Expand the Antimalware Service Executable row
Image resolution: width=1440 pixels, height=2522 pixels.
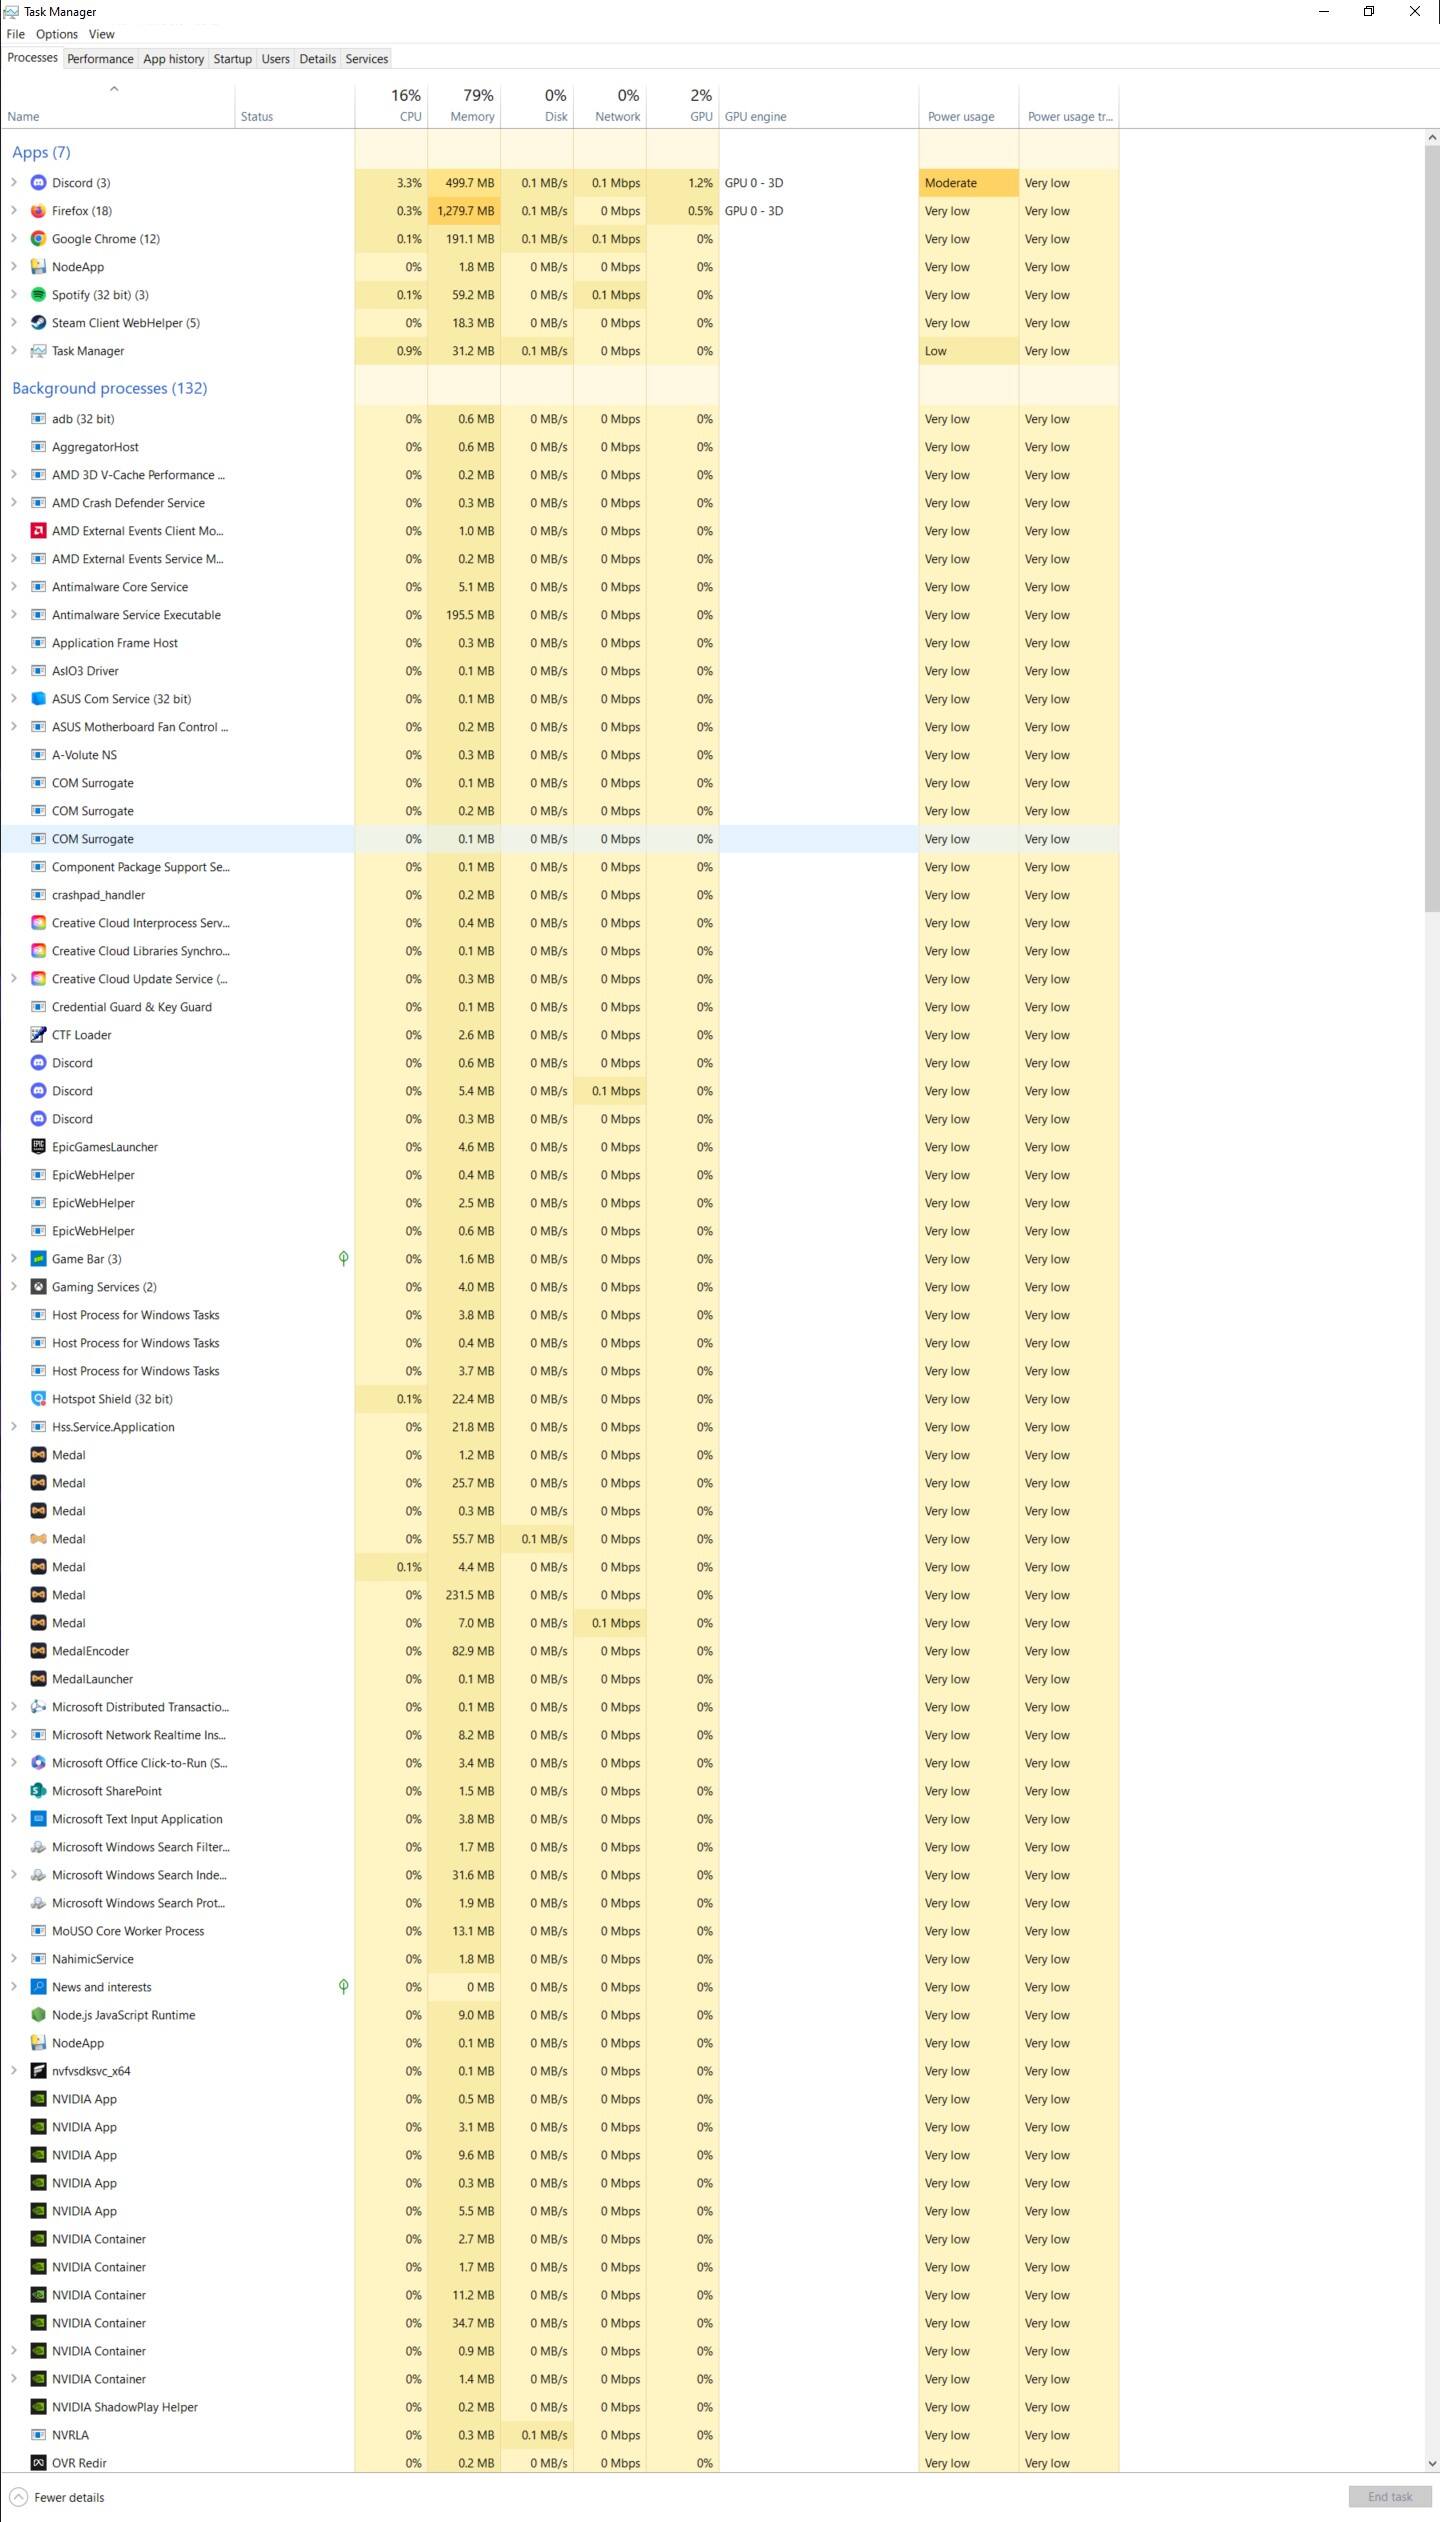coord(14,615)
